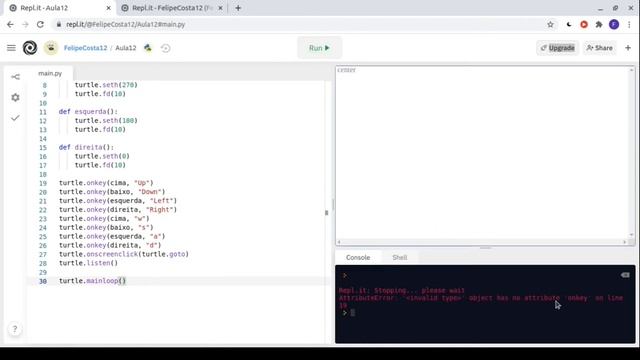This screenshot has height=360, width=640.
Task: Click line number 19 in gutter
Action: (43, 183)
